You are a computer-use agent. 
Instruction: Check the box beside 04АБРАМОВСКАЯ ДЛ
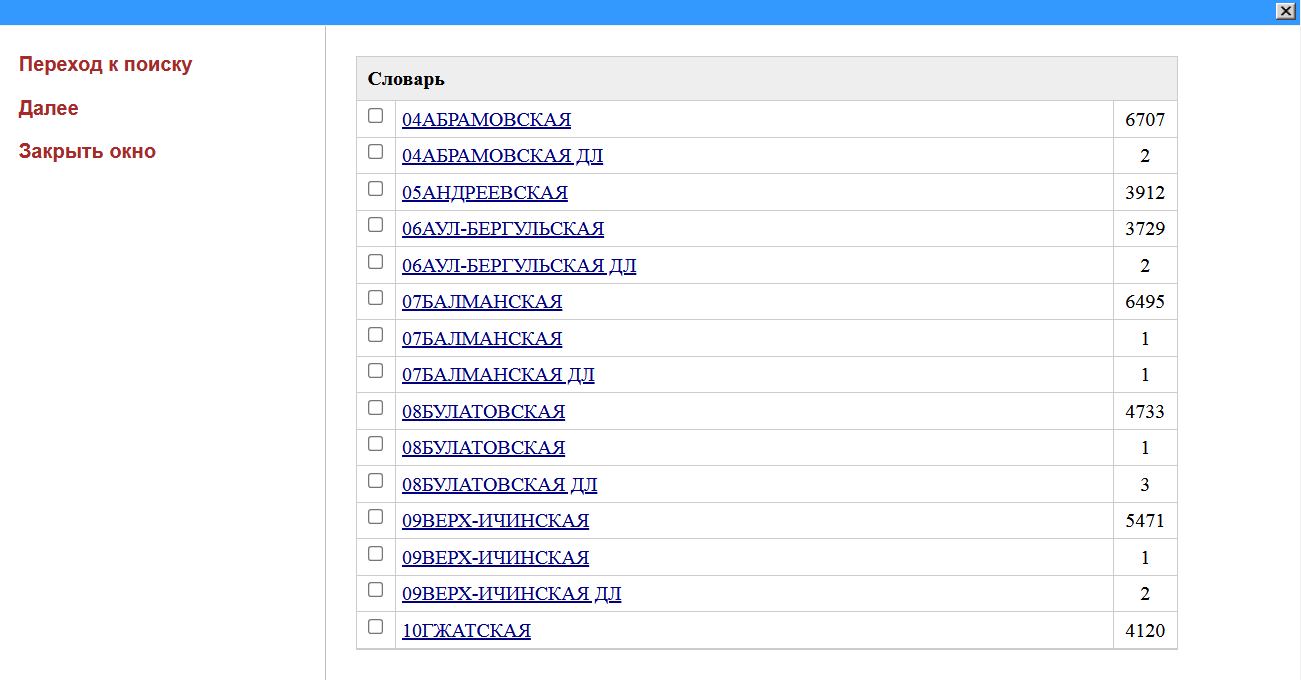pyautogui.click(x=376, y=152)
